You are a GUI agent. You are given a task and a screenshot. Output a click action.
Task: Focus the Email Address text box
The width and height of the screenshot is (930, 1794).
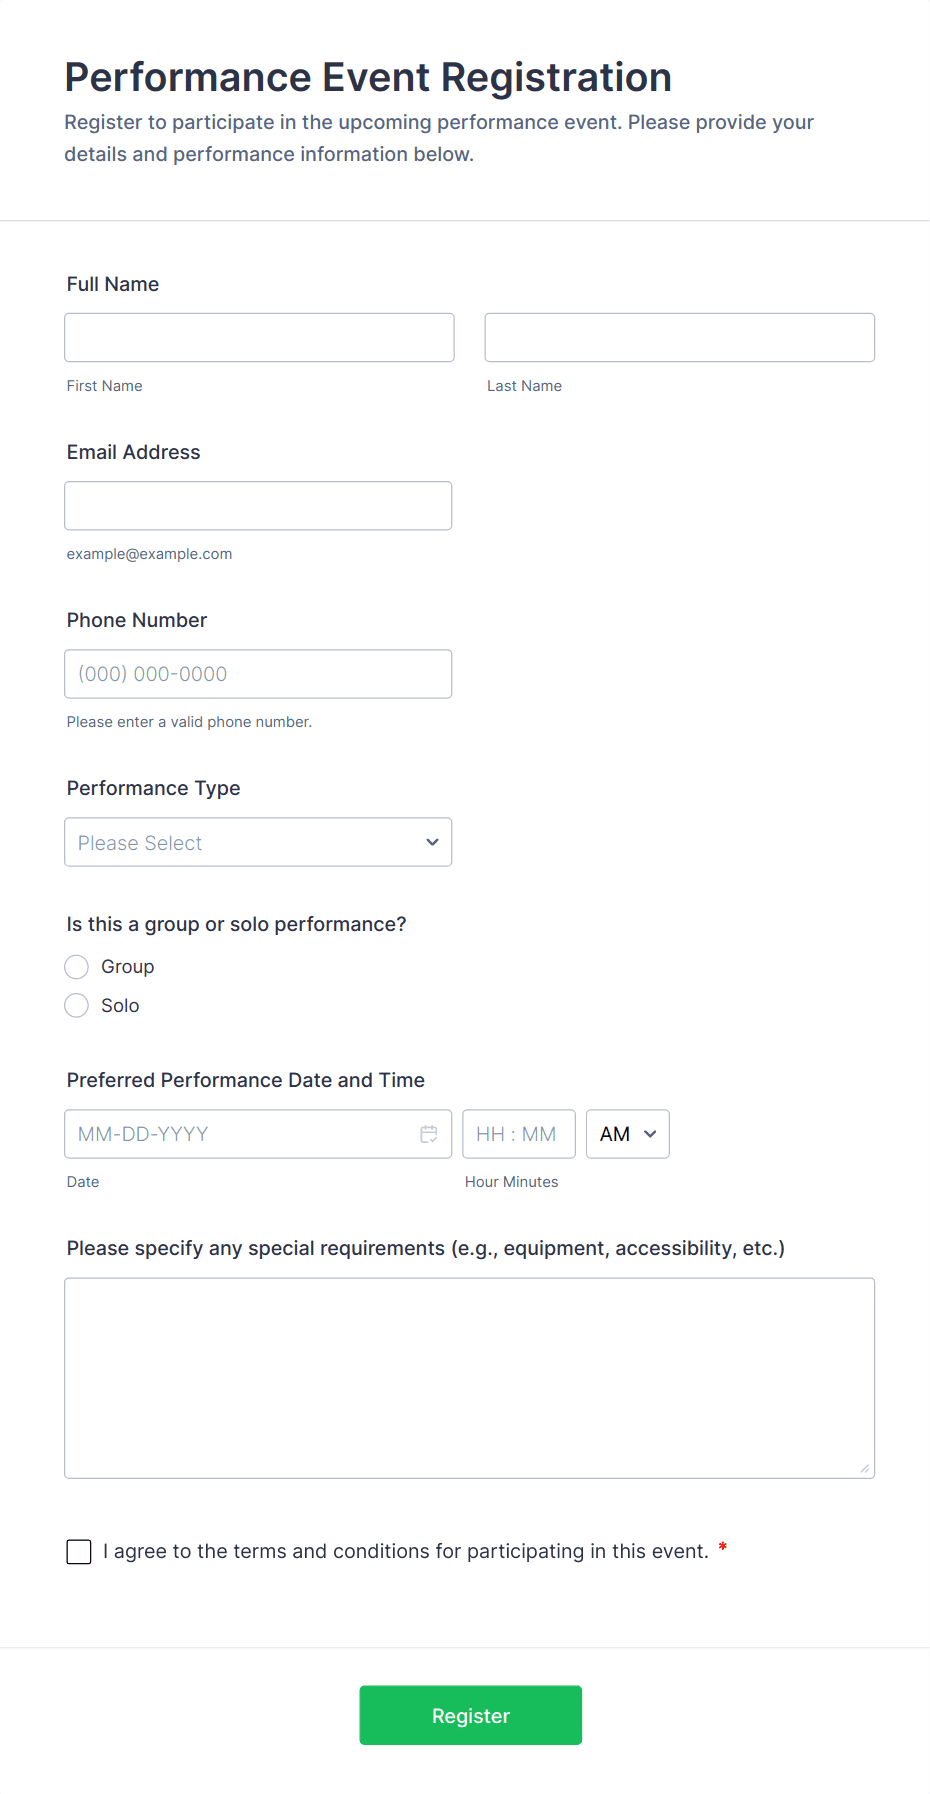(258, 506)
